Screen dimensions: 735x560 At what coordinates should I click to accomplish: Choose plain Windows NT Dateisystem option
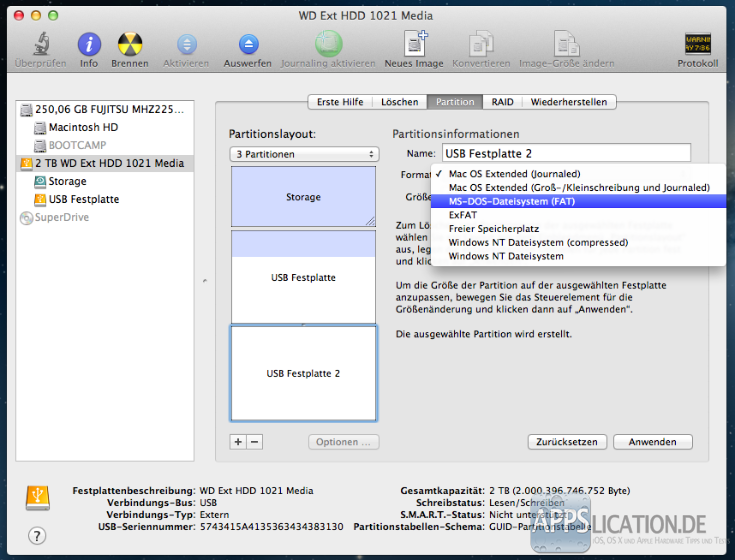(578, 256)
